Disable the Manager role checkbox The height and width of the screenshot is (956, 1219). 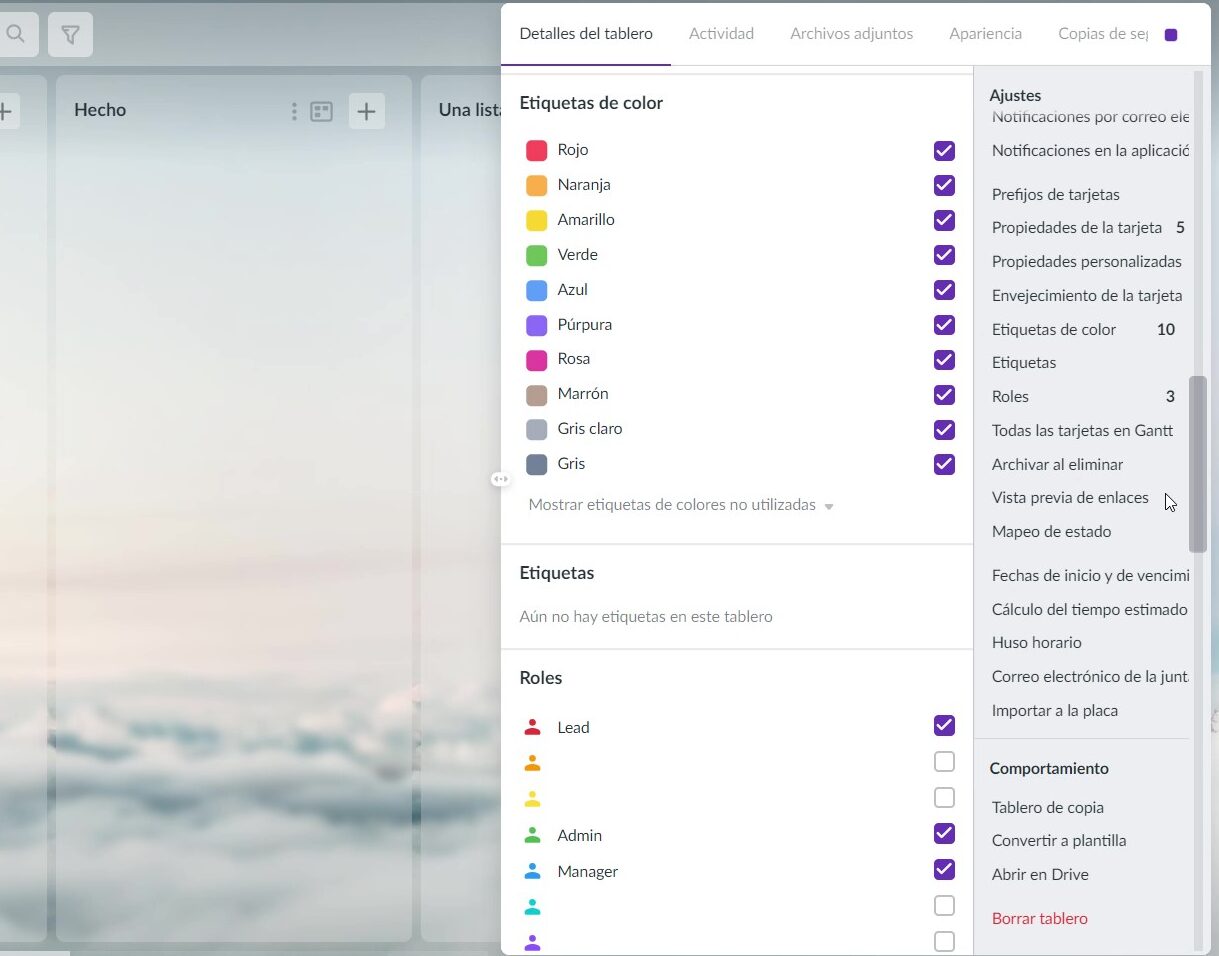[x=944, y=870]
